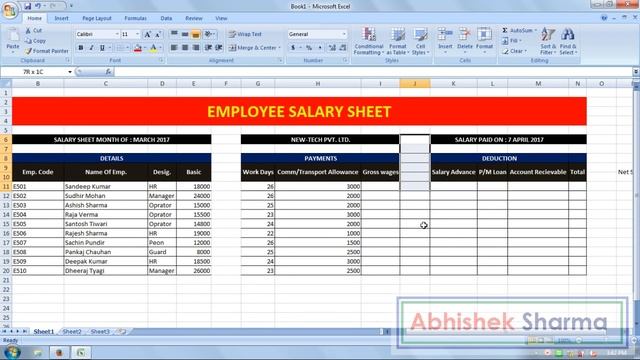Open the Clear options
This screenshot has height=360, width=640.
click(x=514, y=51)
